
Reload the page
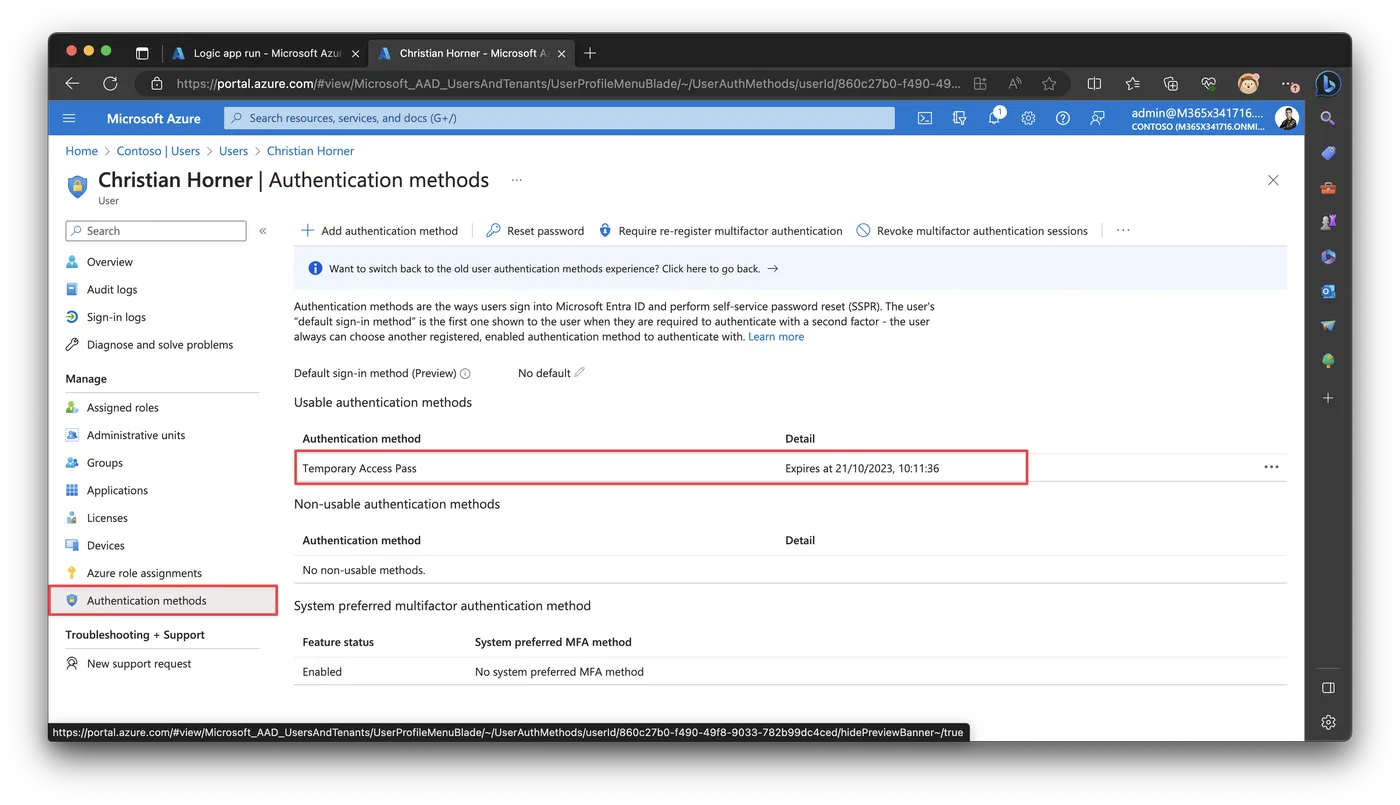(x=110, y=84)
